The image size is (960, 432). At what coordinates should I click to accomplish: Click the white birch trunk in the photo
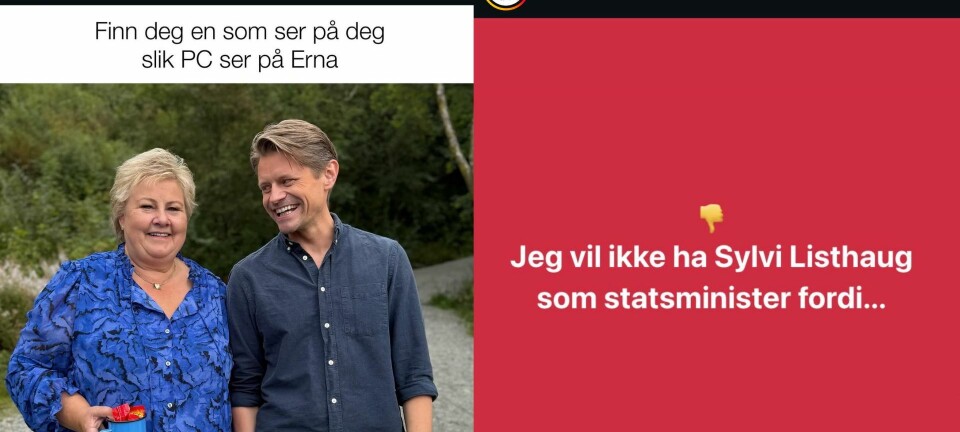click(x=454, y=135)
